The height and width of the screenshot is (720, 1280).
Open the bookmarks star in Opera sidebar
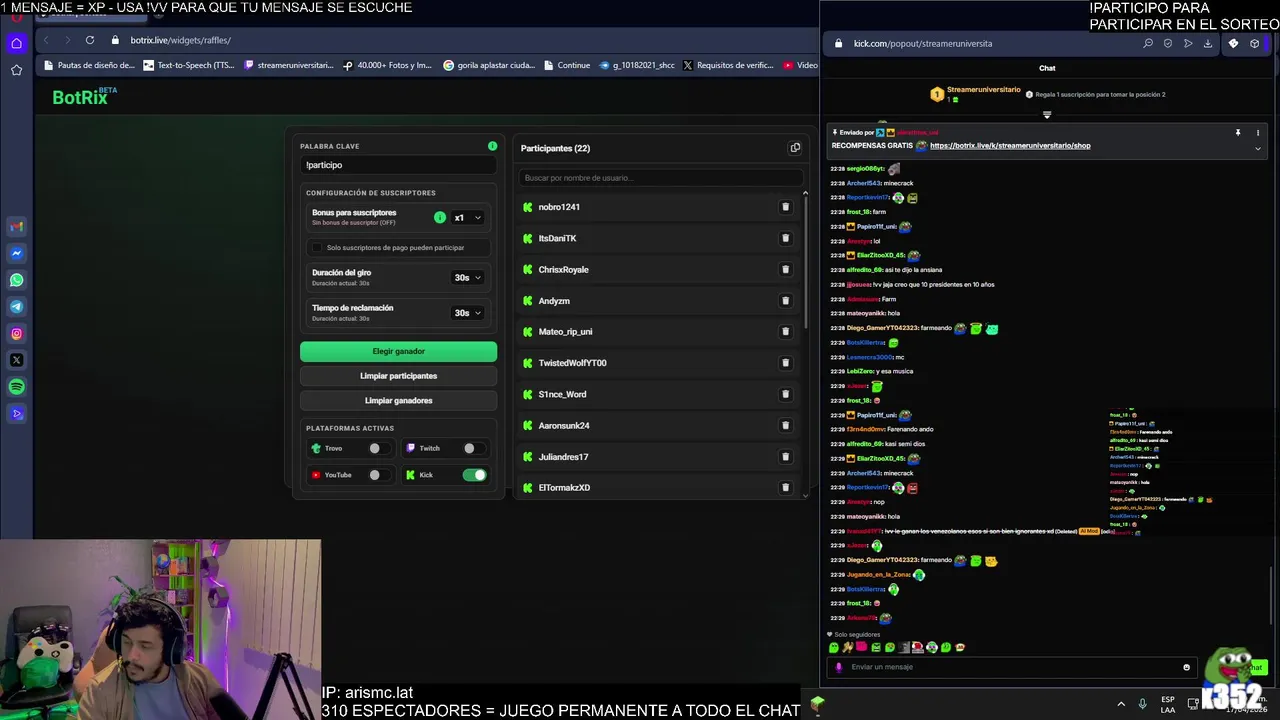click(x=16, y=70)
